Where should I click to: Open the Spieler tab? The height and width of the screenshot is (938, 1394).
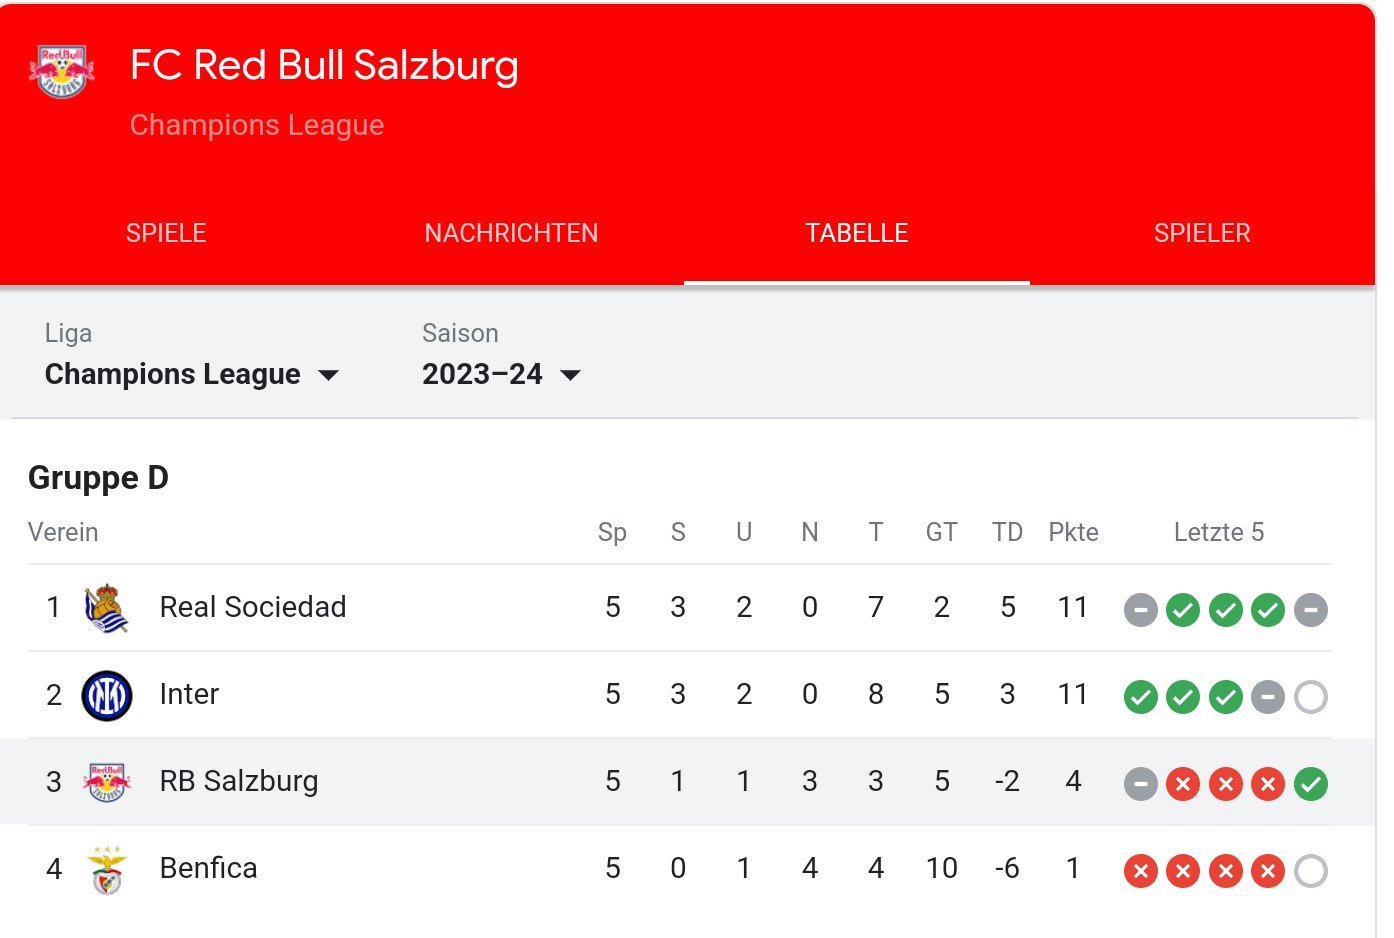(1202, 233)
